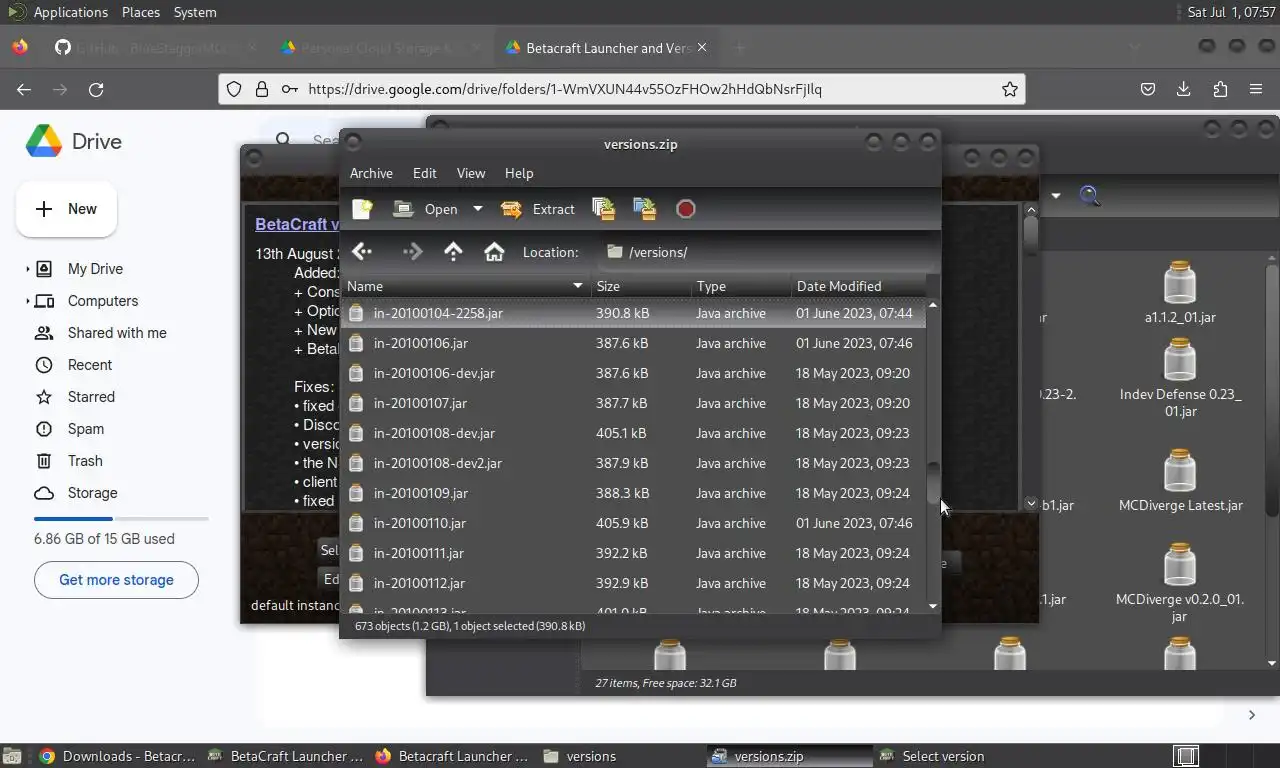The height and width of the screenshot is (768, 1280).
Task: Select in-20100107.jar file row
Action: [x=633, y=403]
